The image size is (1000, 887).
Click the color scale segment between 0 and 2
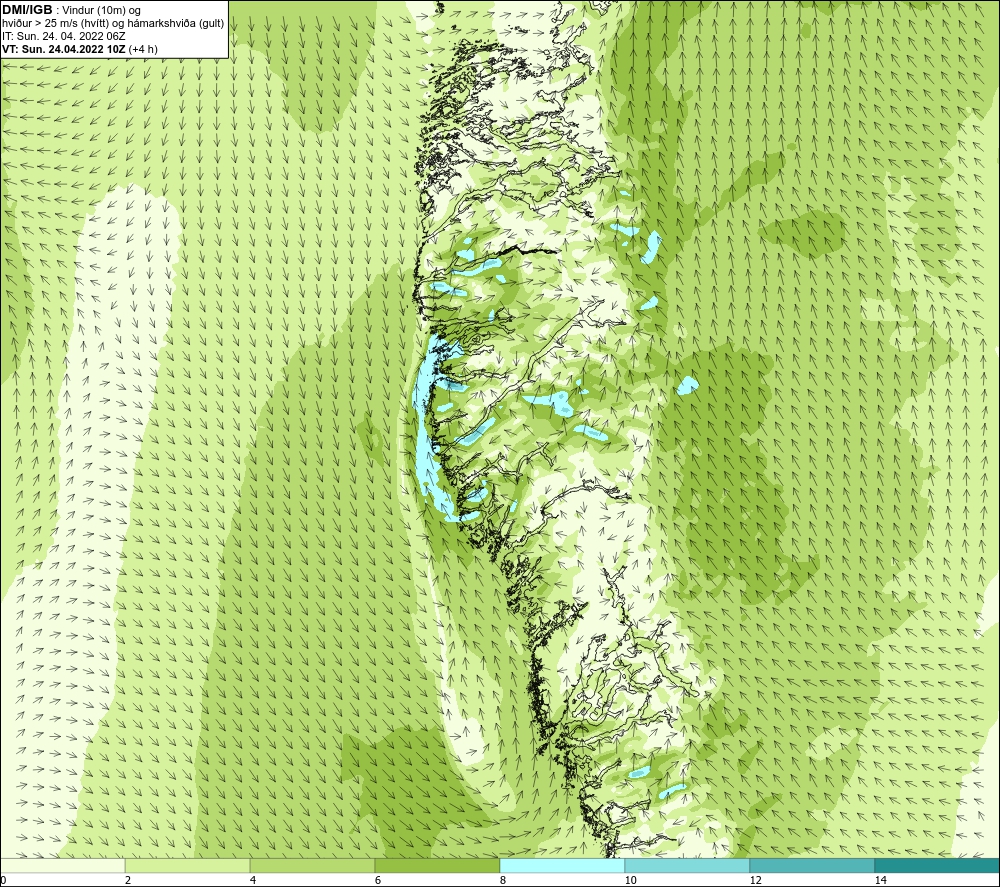(x=62, y=866)
